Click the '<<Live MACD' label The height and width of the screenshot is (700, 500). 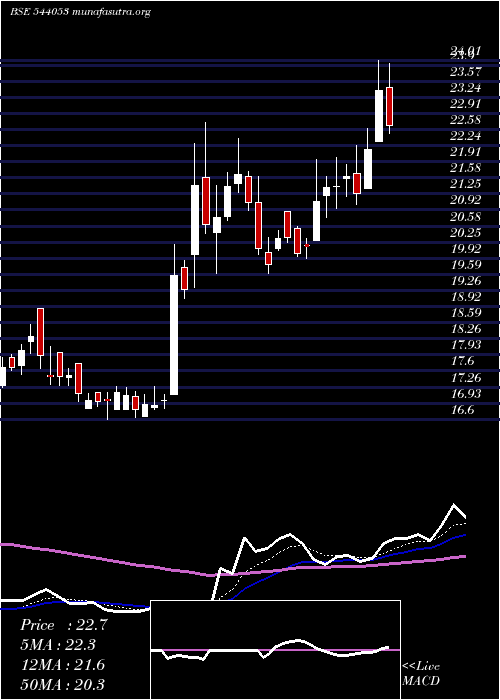coord(421,674)
